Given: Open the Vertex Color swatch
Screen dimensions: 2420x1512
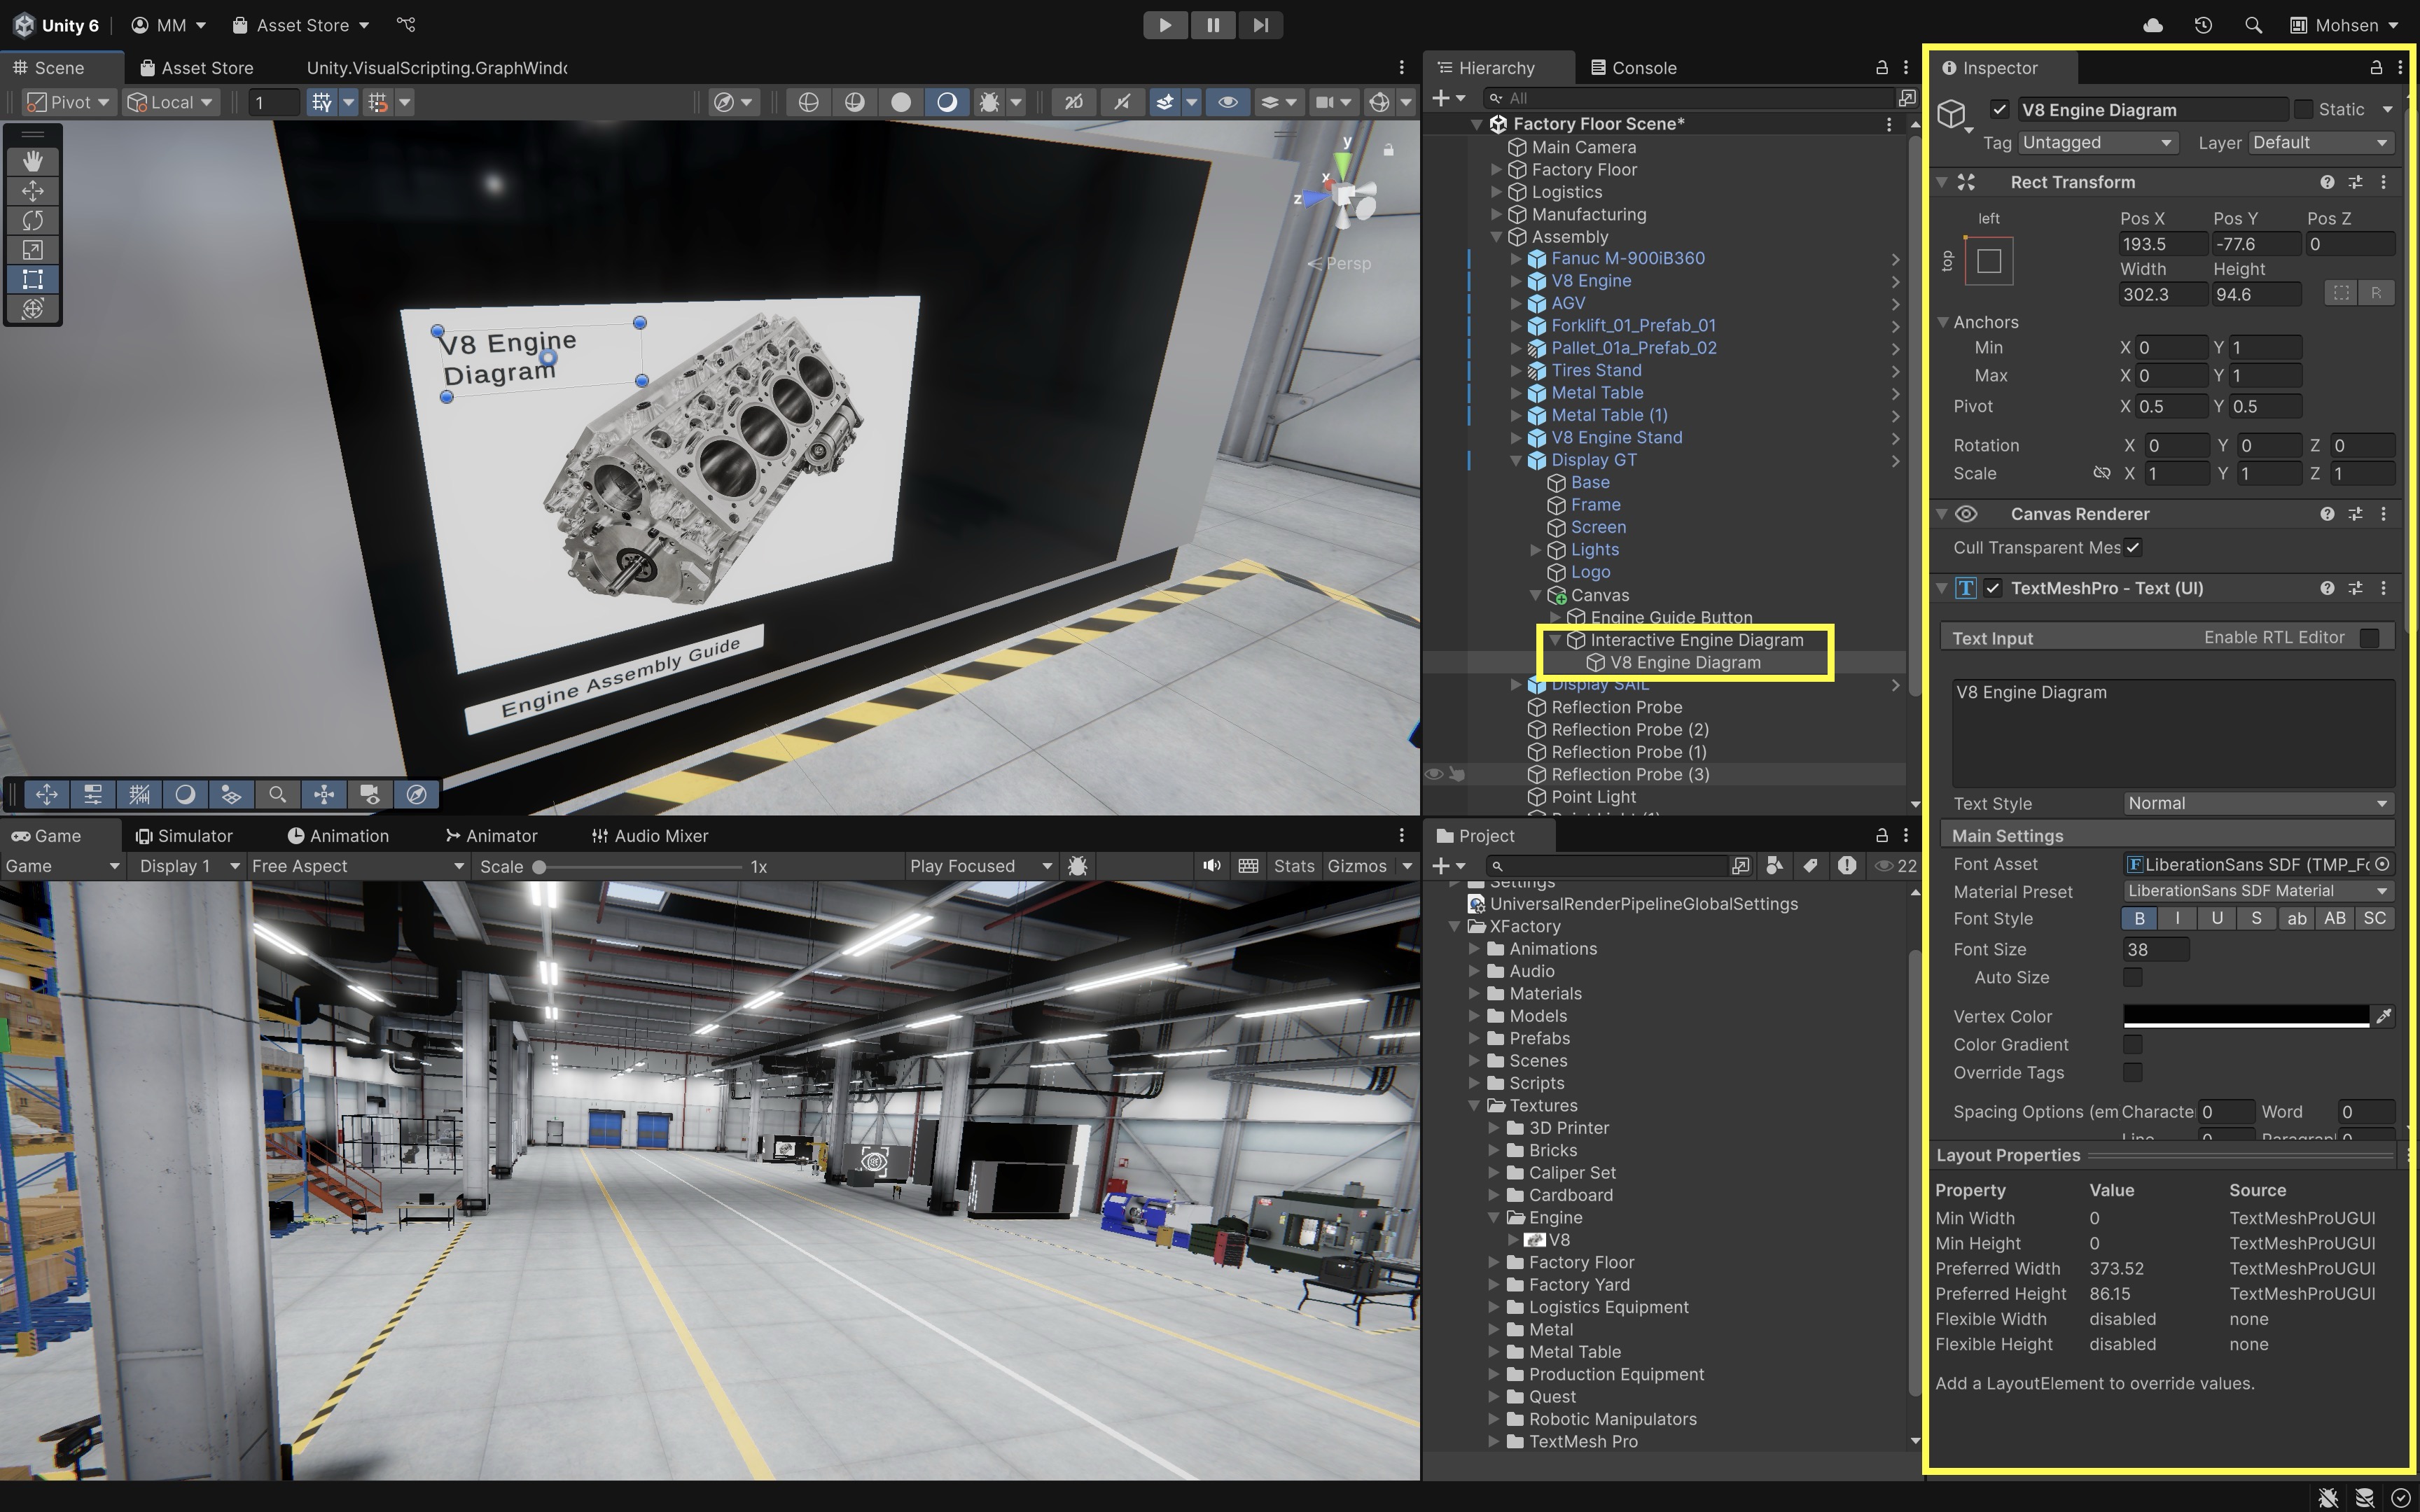Looking at the screenshot, I should [x=2245, y=1016].
